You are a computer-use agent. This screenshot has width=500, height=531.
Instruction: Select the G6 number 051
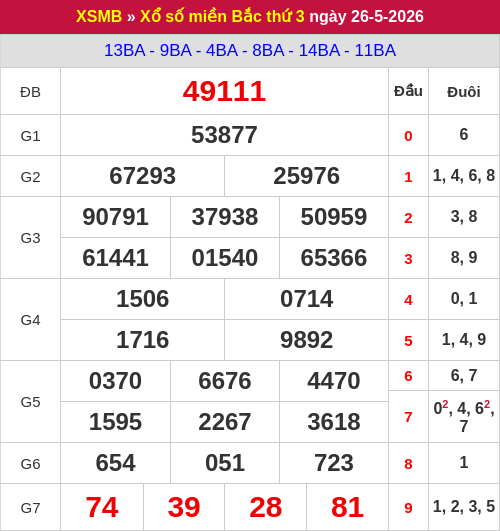(x=225, y=463)
